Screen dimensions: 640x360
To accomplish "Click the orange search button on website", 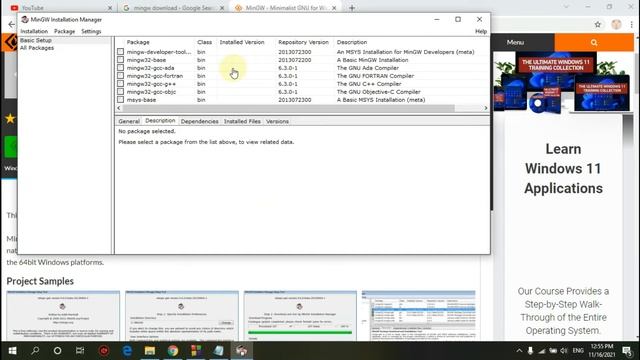I will 594,42.
